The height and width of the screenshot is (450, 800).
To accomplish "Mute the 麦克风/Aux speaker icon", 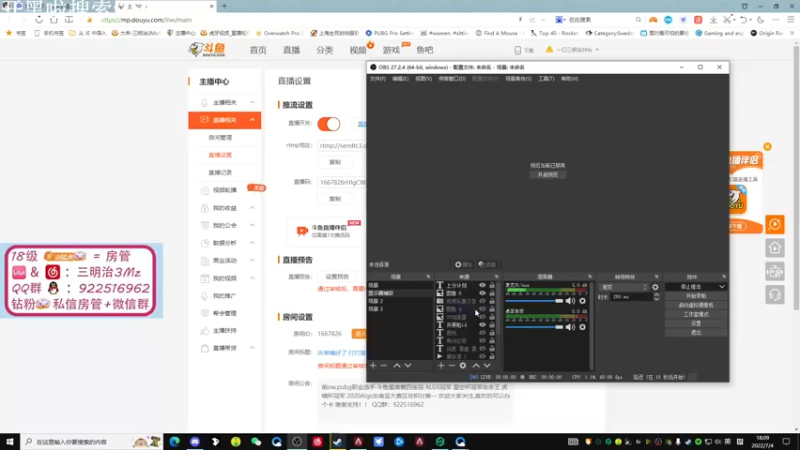I will [570, 301].
